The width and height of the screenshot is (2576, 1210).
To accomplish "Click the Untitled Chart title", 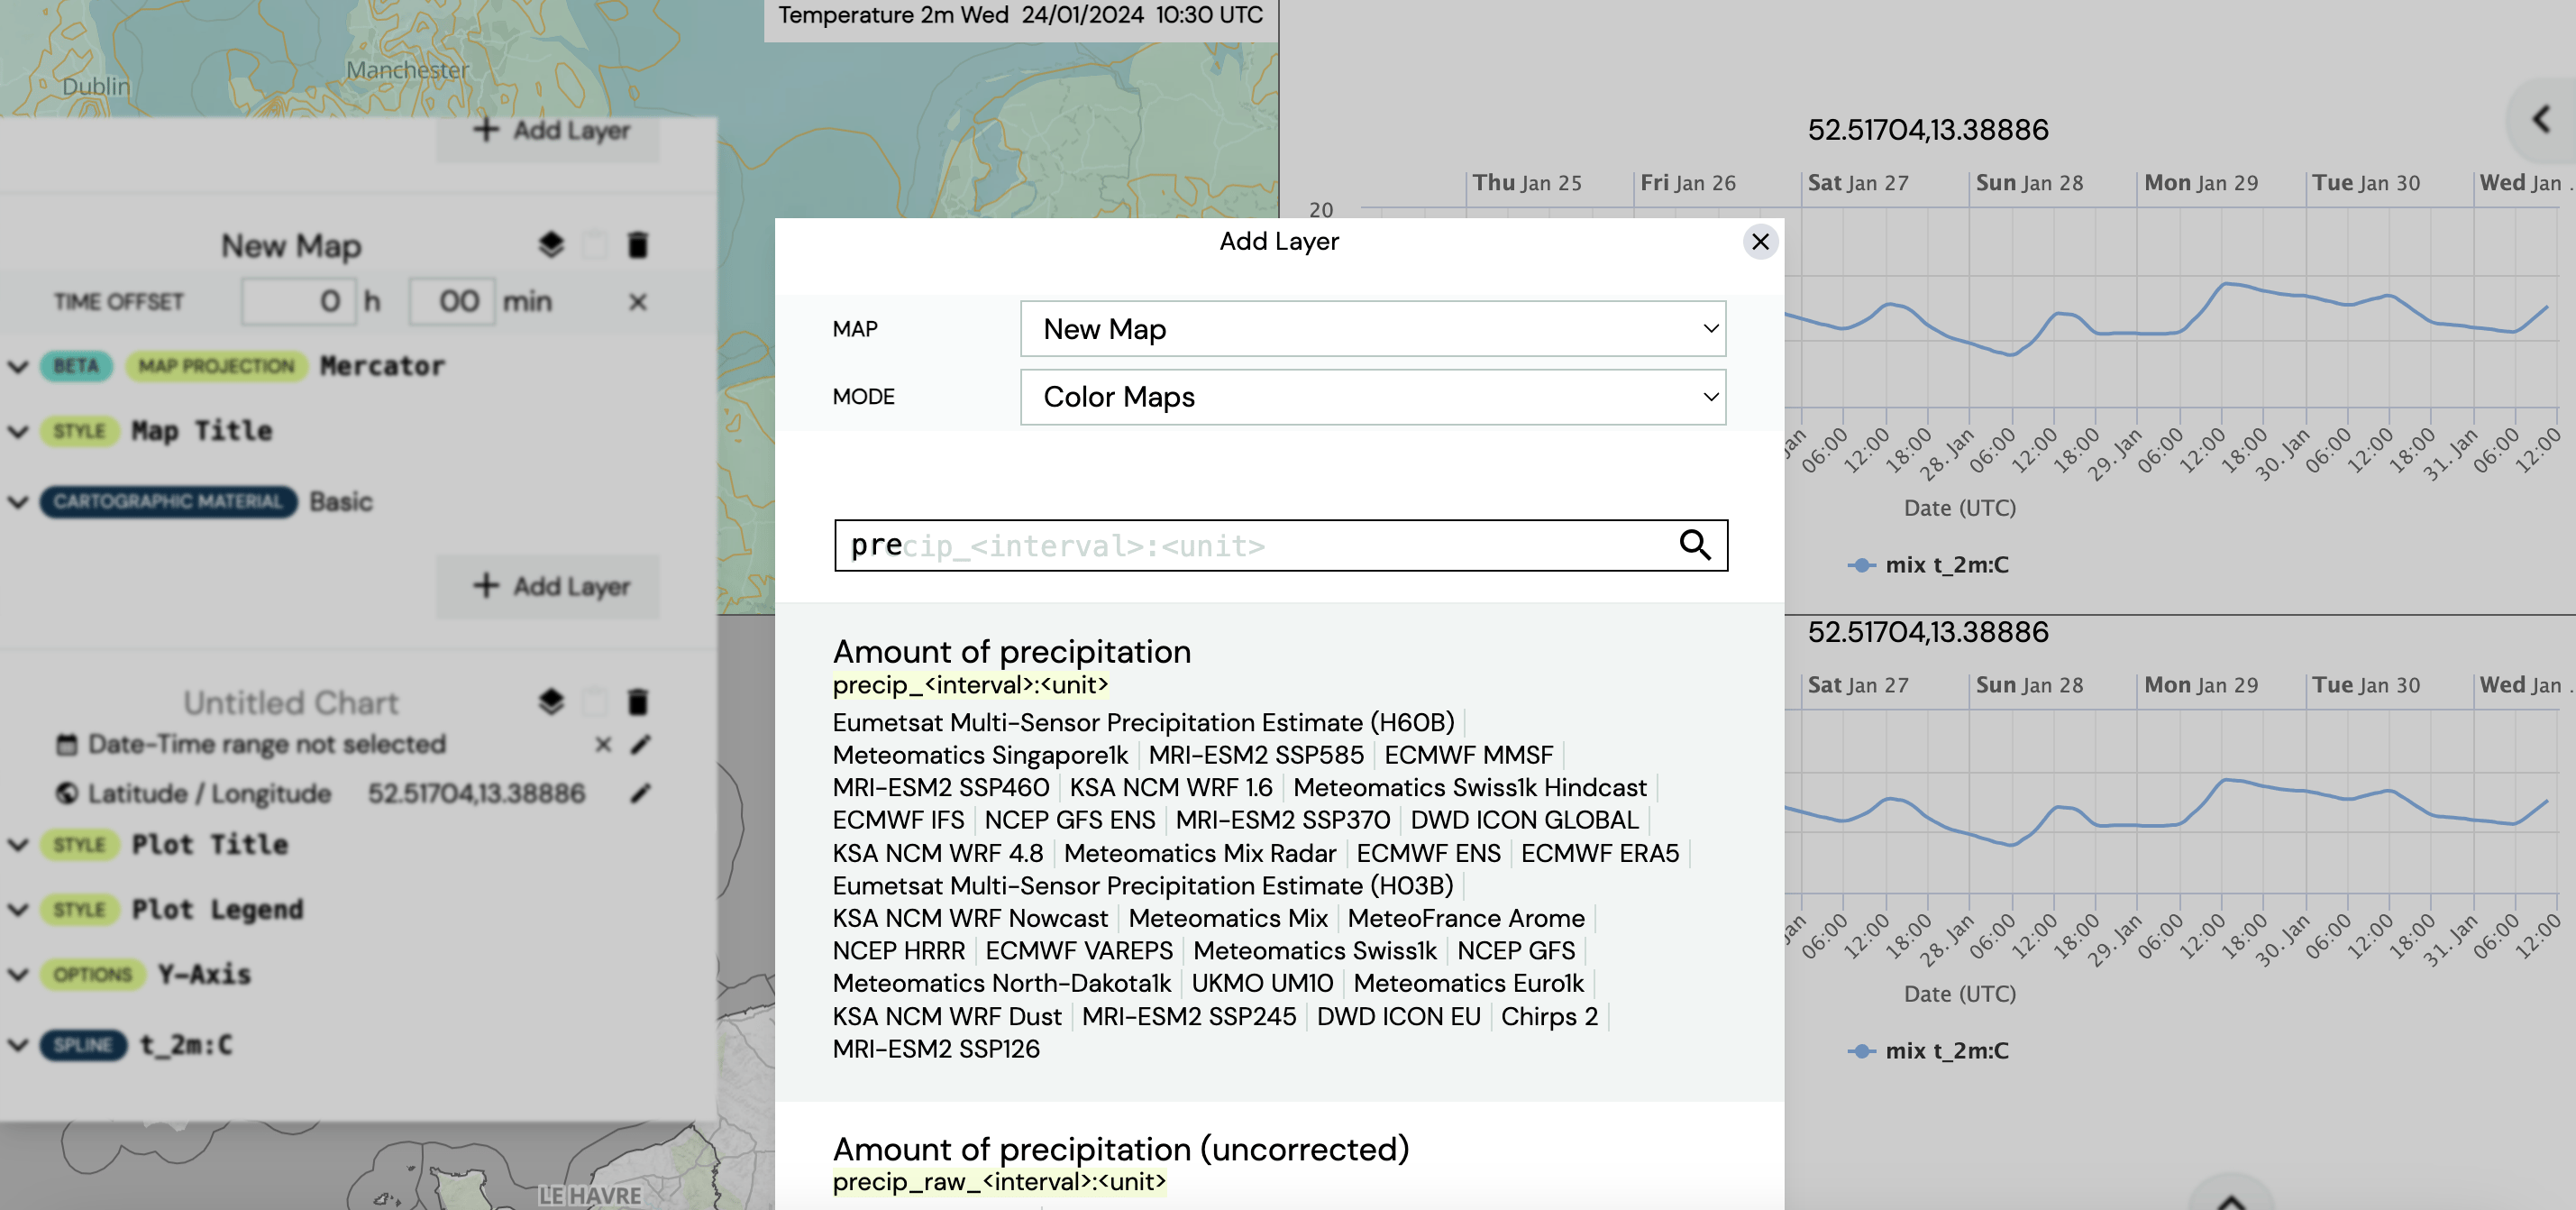I will pos(291,702).
